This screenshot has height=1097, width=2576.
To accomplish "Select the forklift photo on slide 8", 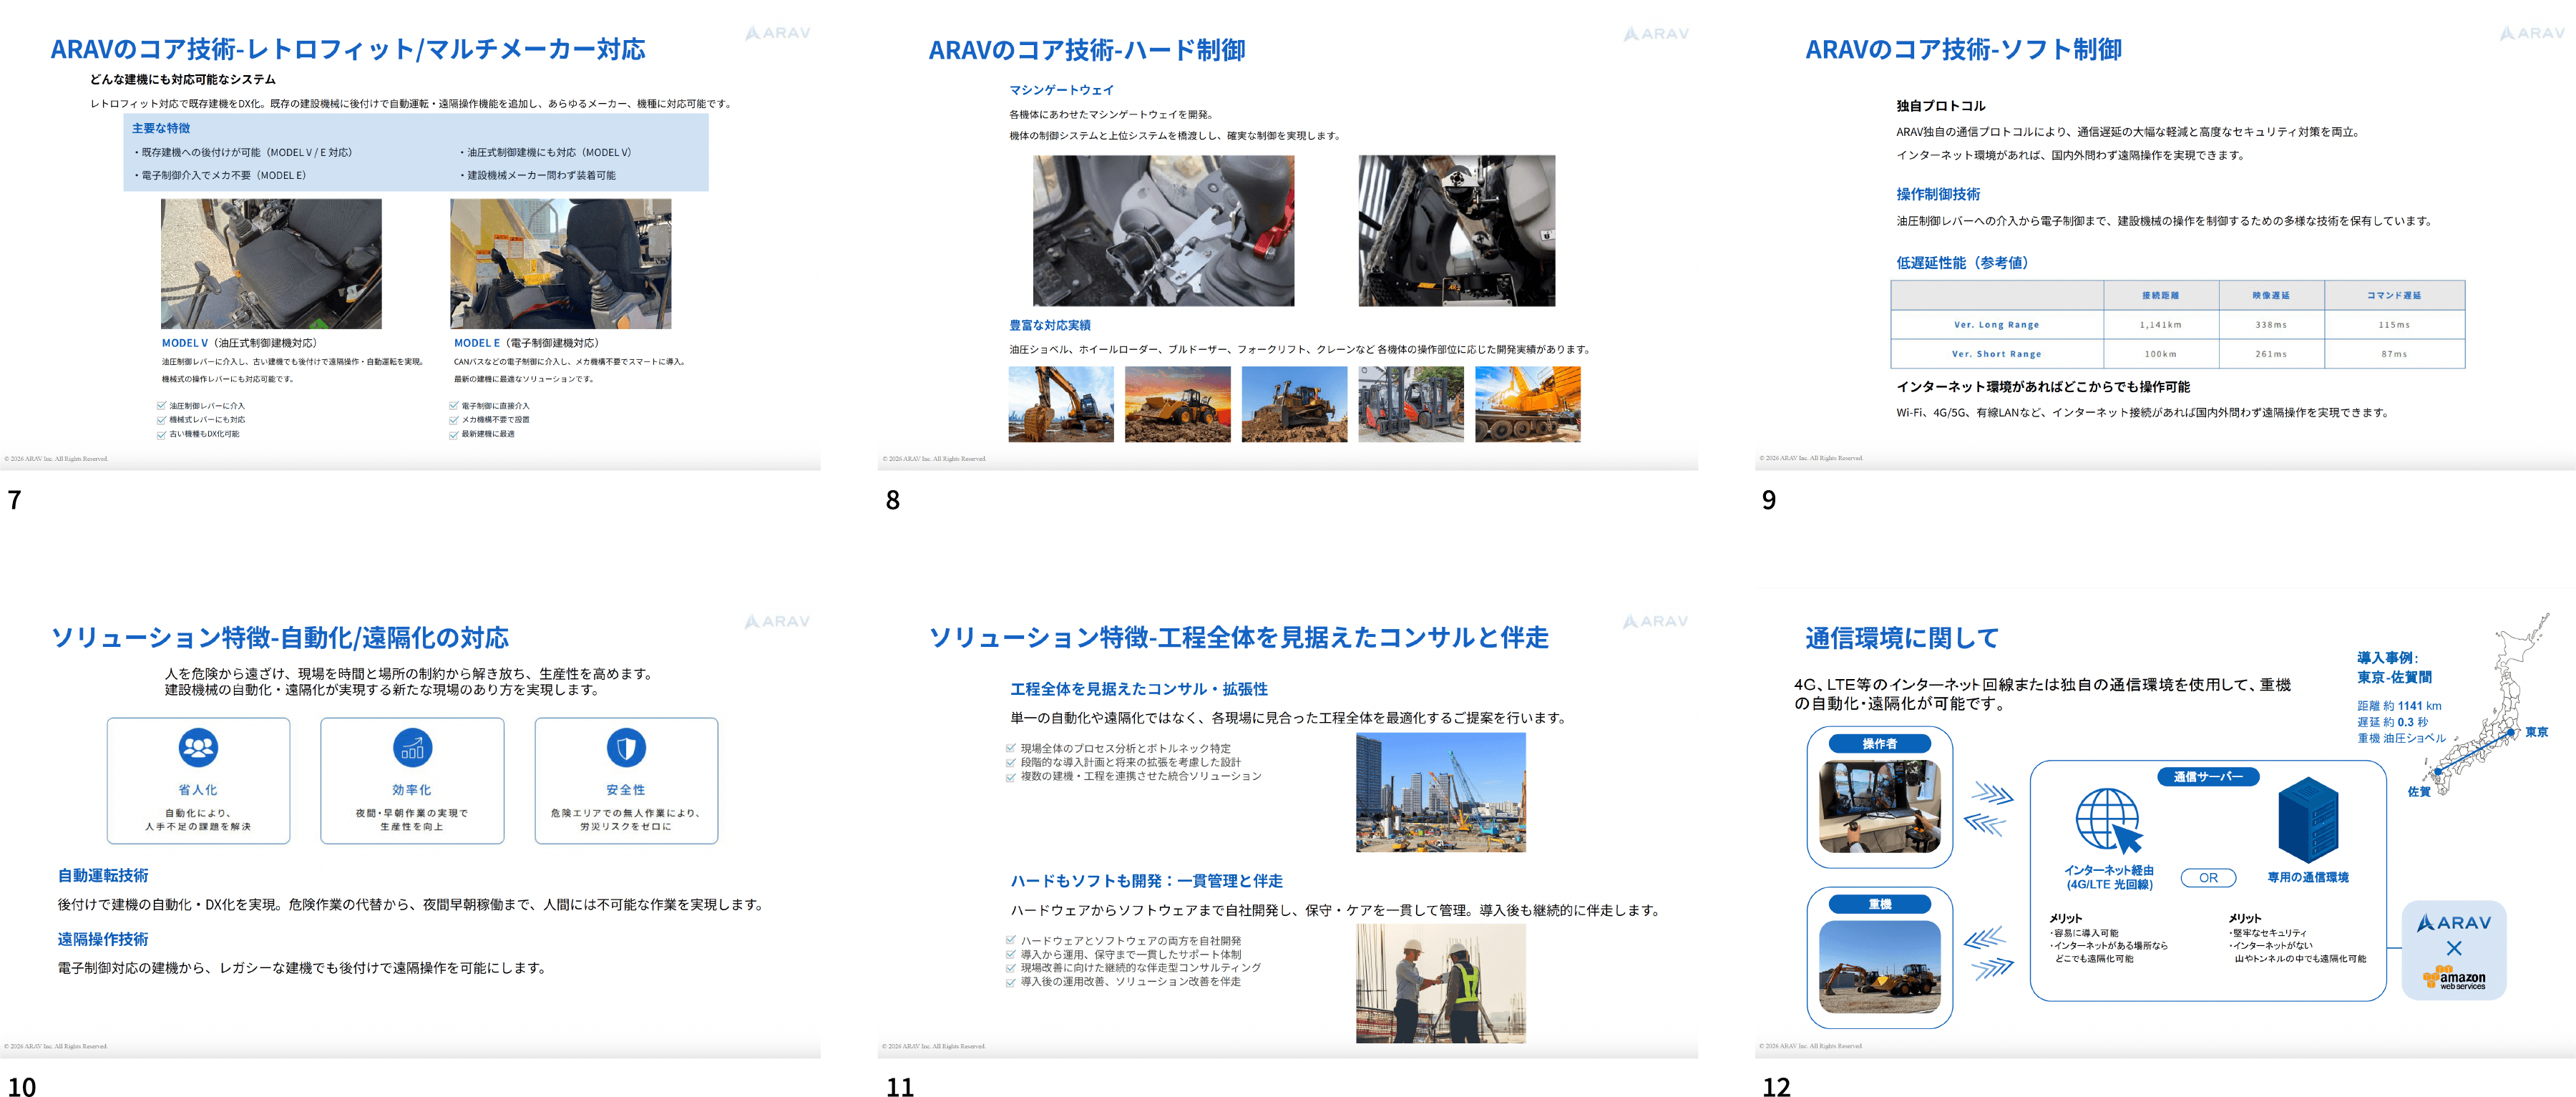I will 1410,404.
